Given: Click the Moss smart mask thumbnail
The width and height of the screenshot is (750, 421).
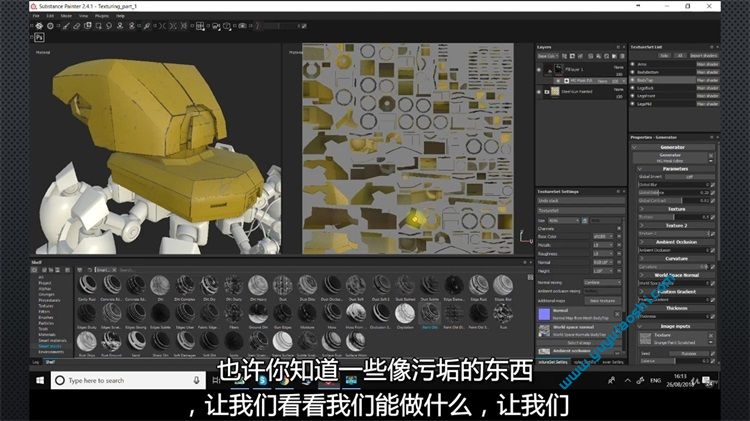Looking at the screenshot, I should tap(331, 314).
